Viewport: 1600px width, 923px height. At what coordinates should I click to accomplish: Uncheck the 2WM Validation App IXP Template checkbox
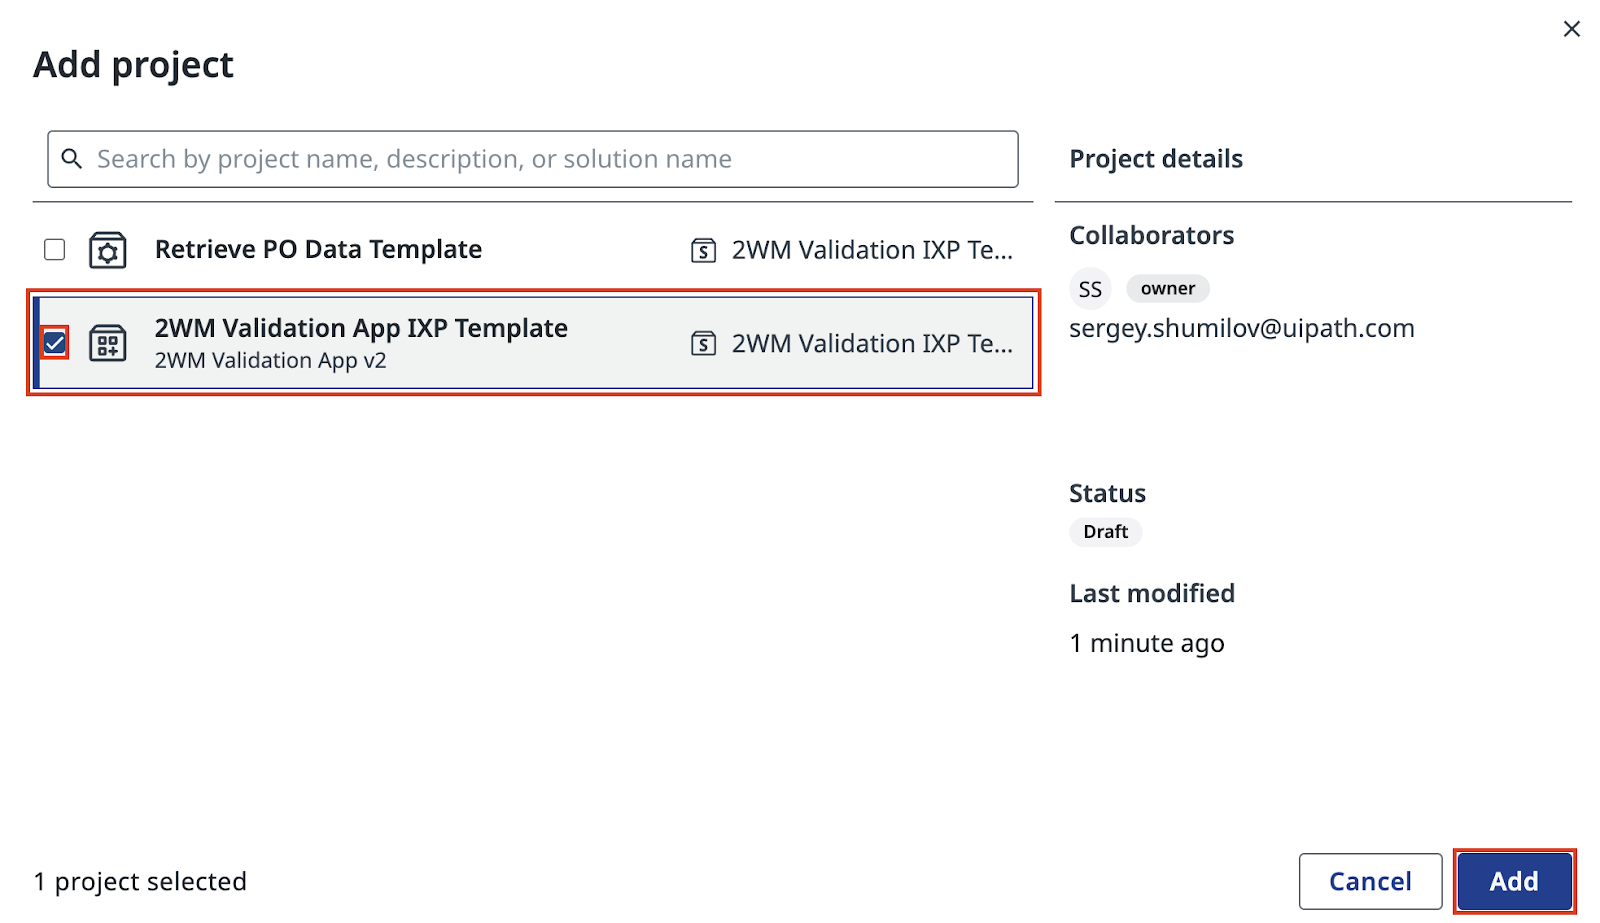(x=55, y=344)
